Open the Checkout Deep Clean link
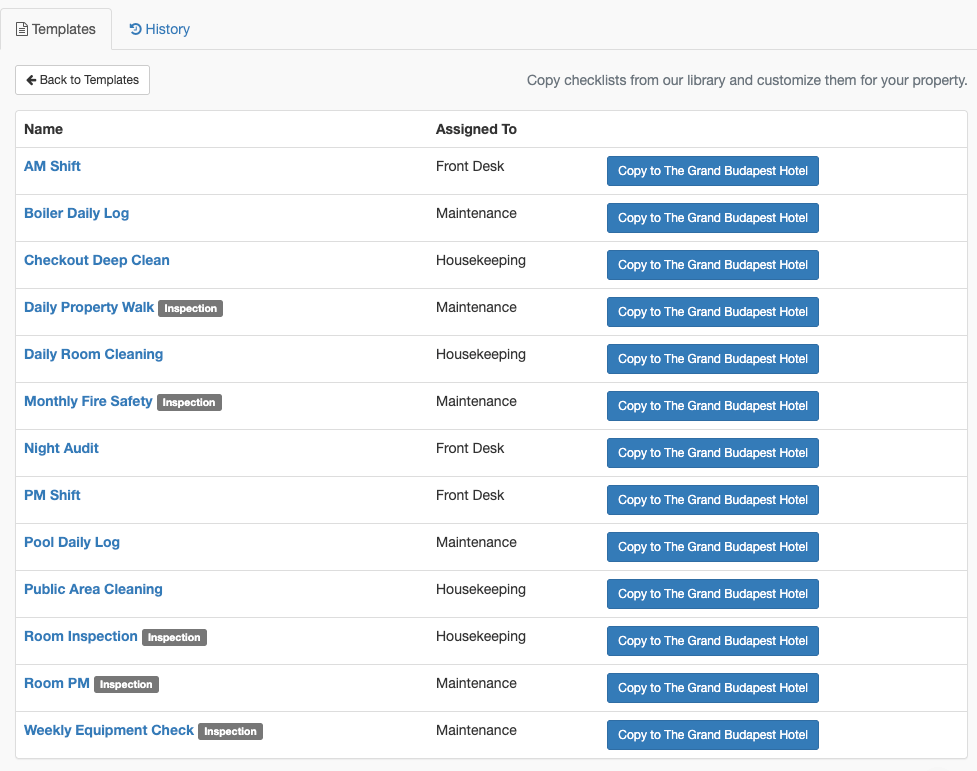 click(x=97, y=260)
